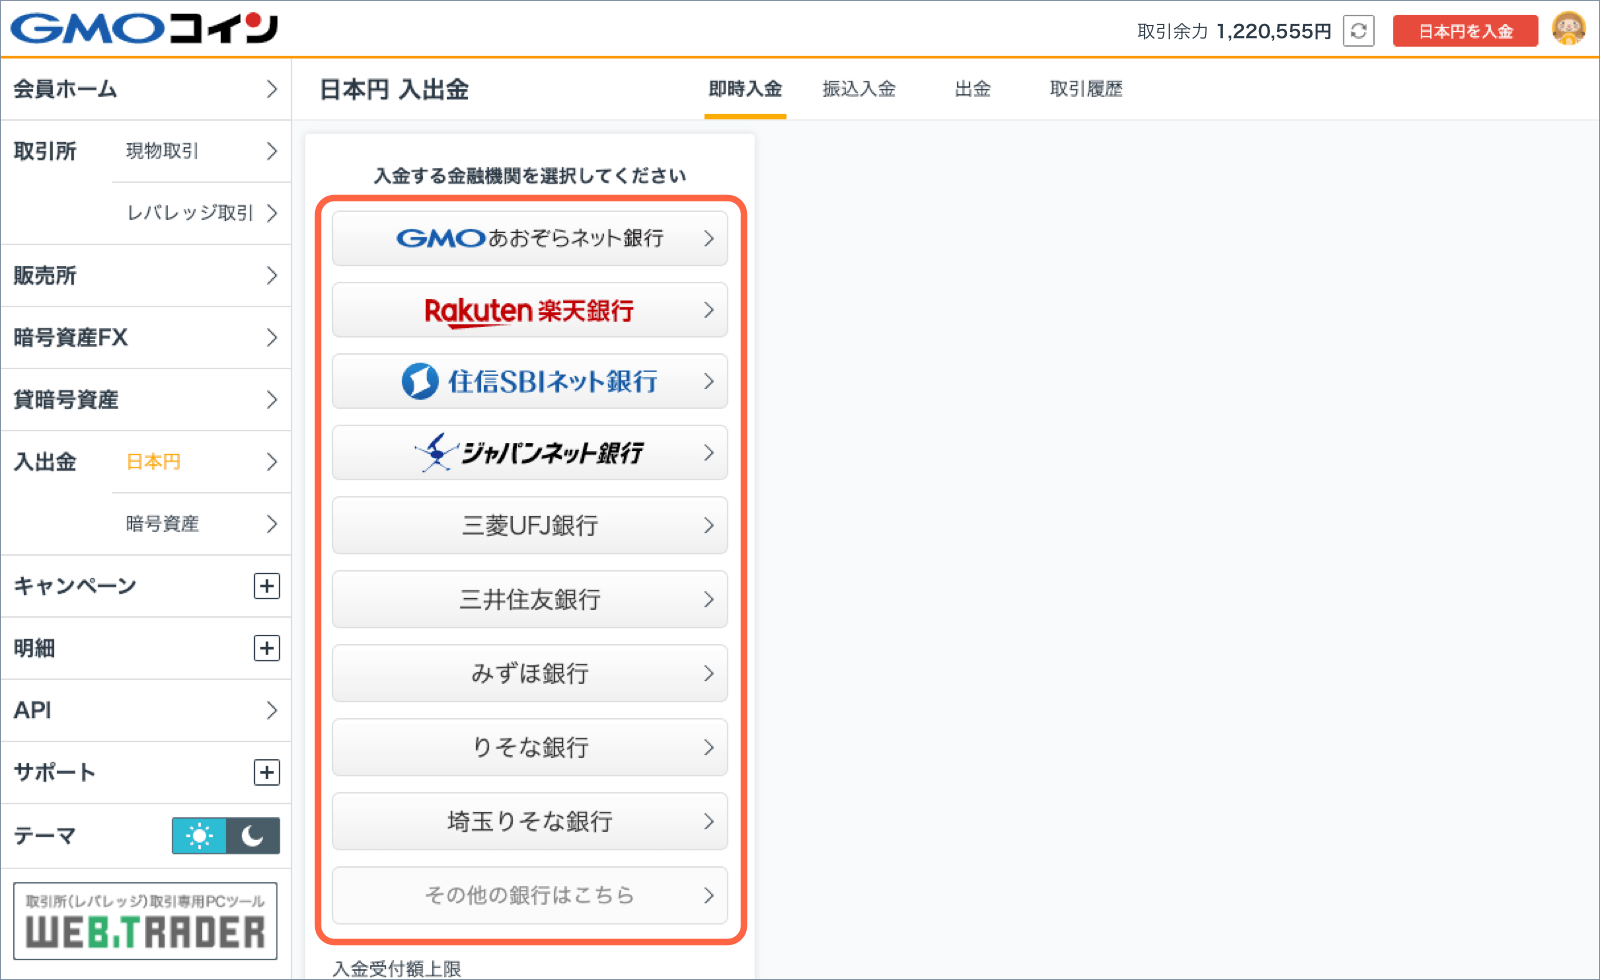Open 貸暗号資産 in the sidebar
The image size is (1600, 980).
[146, 399]
